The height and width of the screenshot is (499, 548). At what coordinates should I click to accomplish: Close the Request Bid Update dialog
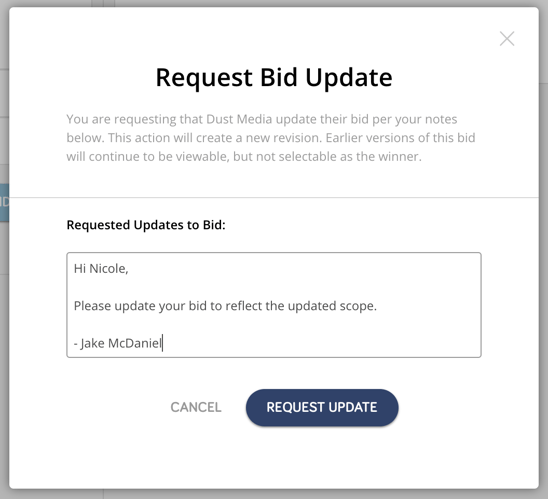click(x=507, y=39)
